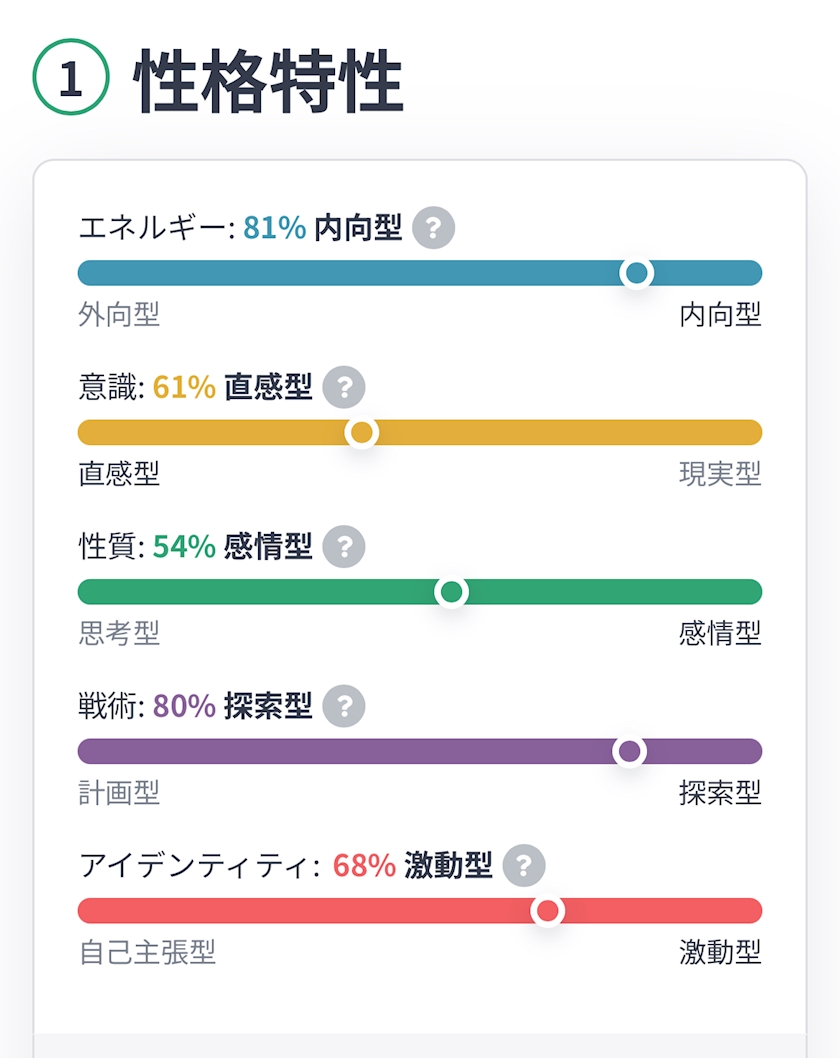Click the yellow 意識 slider handle

(361, 433)
